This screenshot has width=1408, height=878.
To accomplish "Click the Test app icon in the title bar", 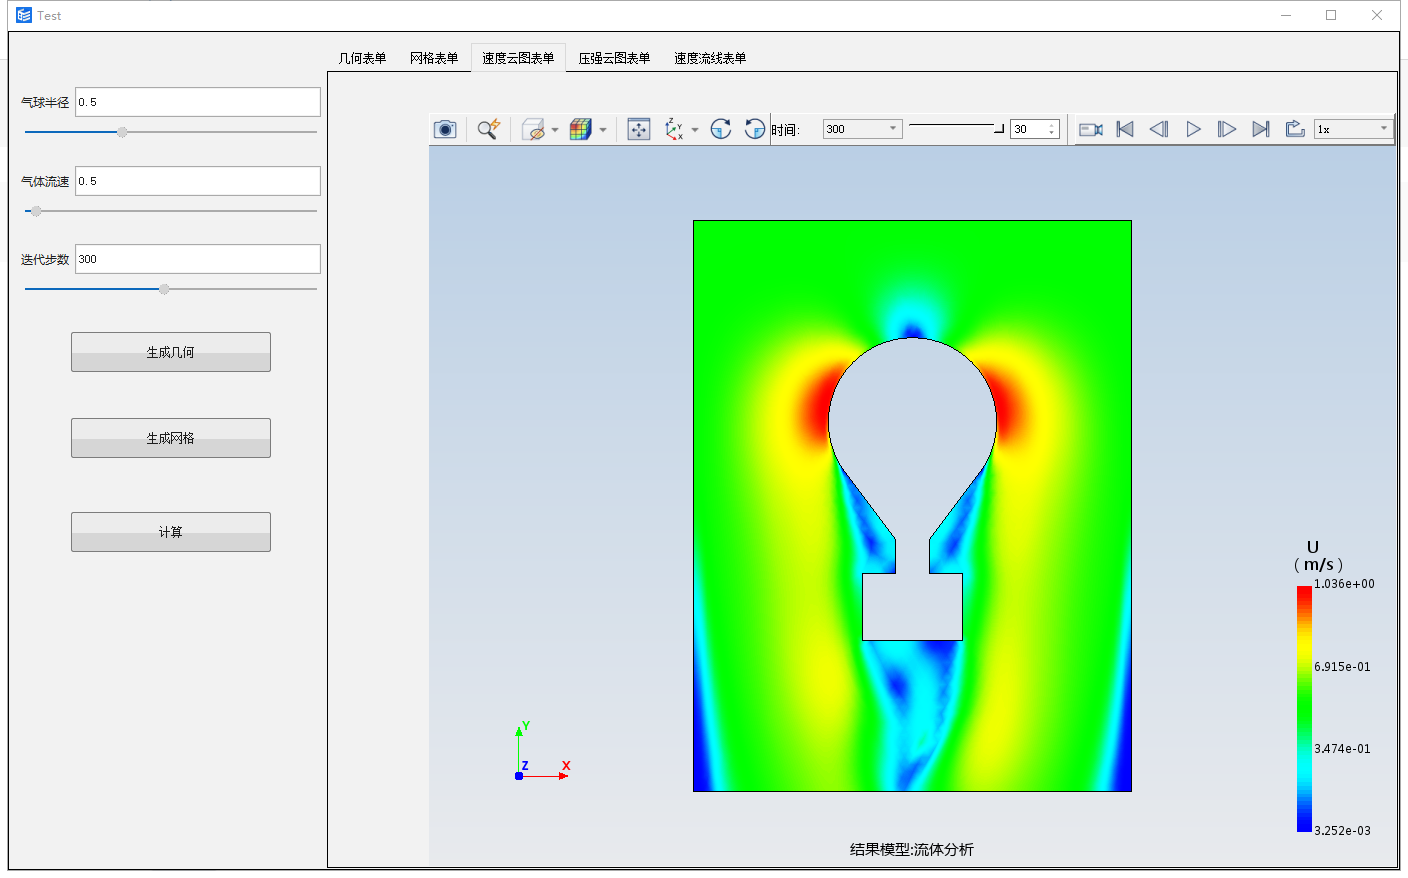I will tap(24, 15).
